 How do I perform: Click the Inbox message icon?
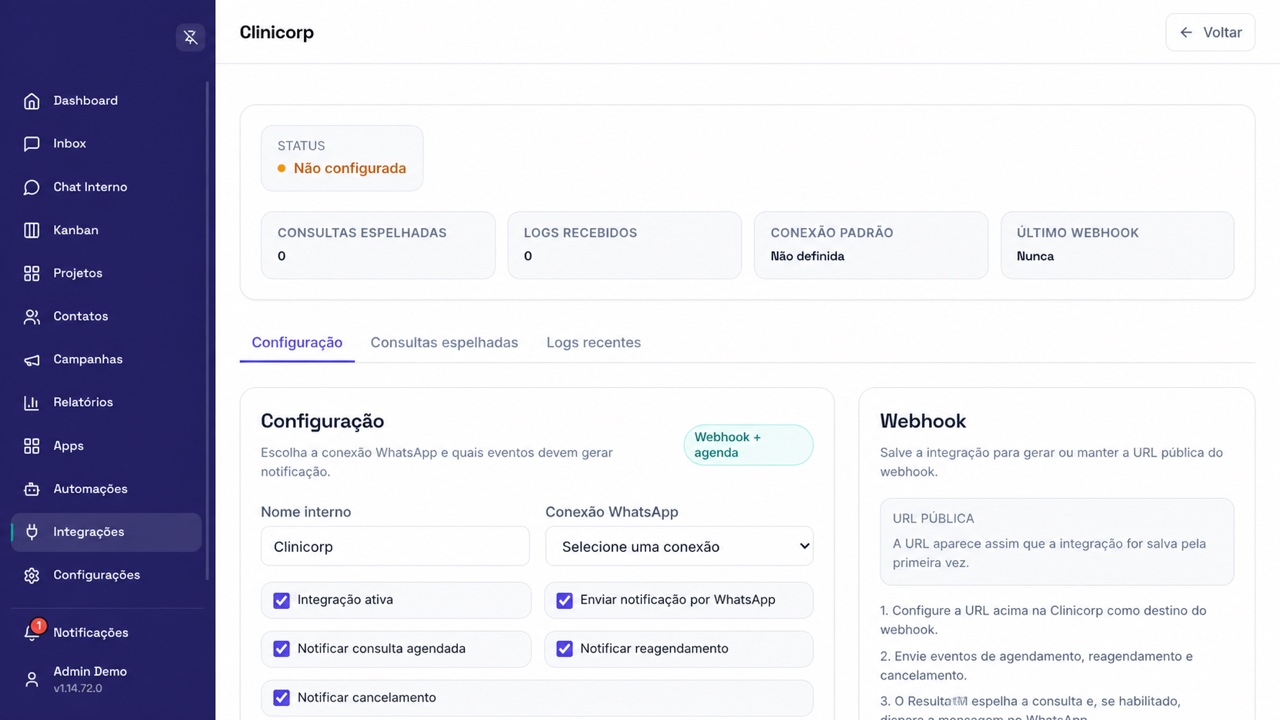point(32,144)
